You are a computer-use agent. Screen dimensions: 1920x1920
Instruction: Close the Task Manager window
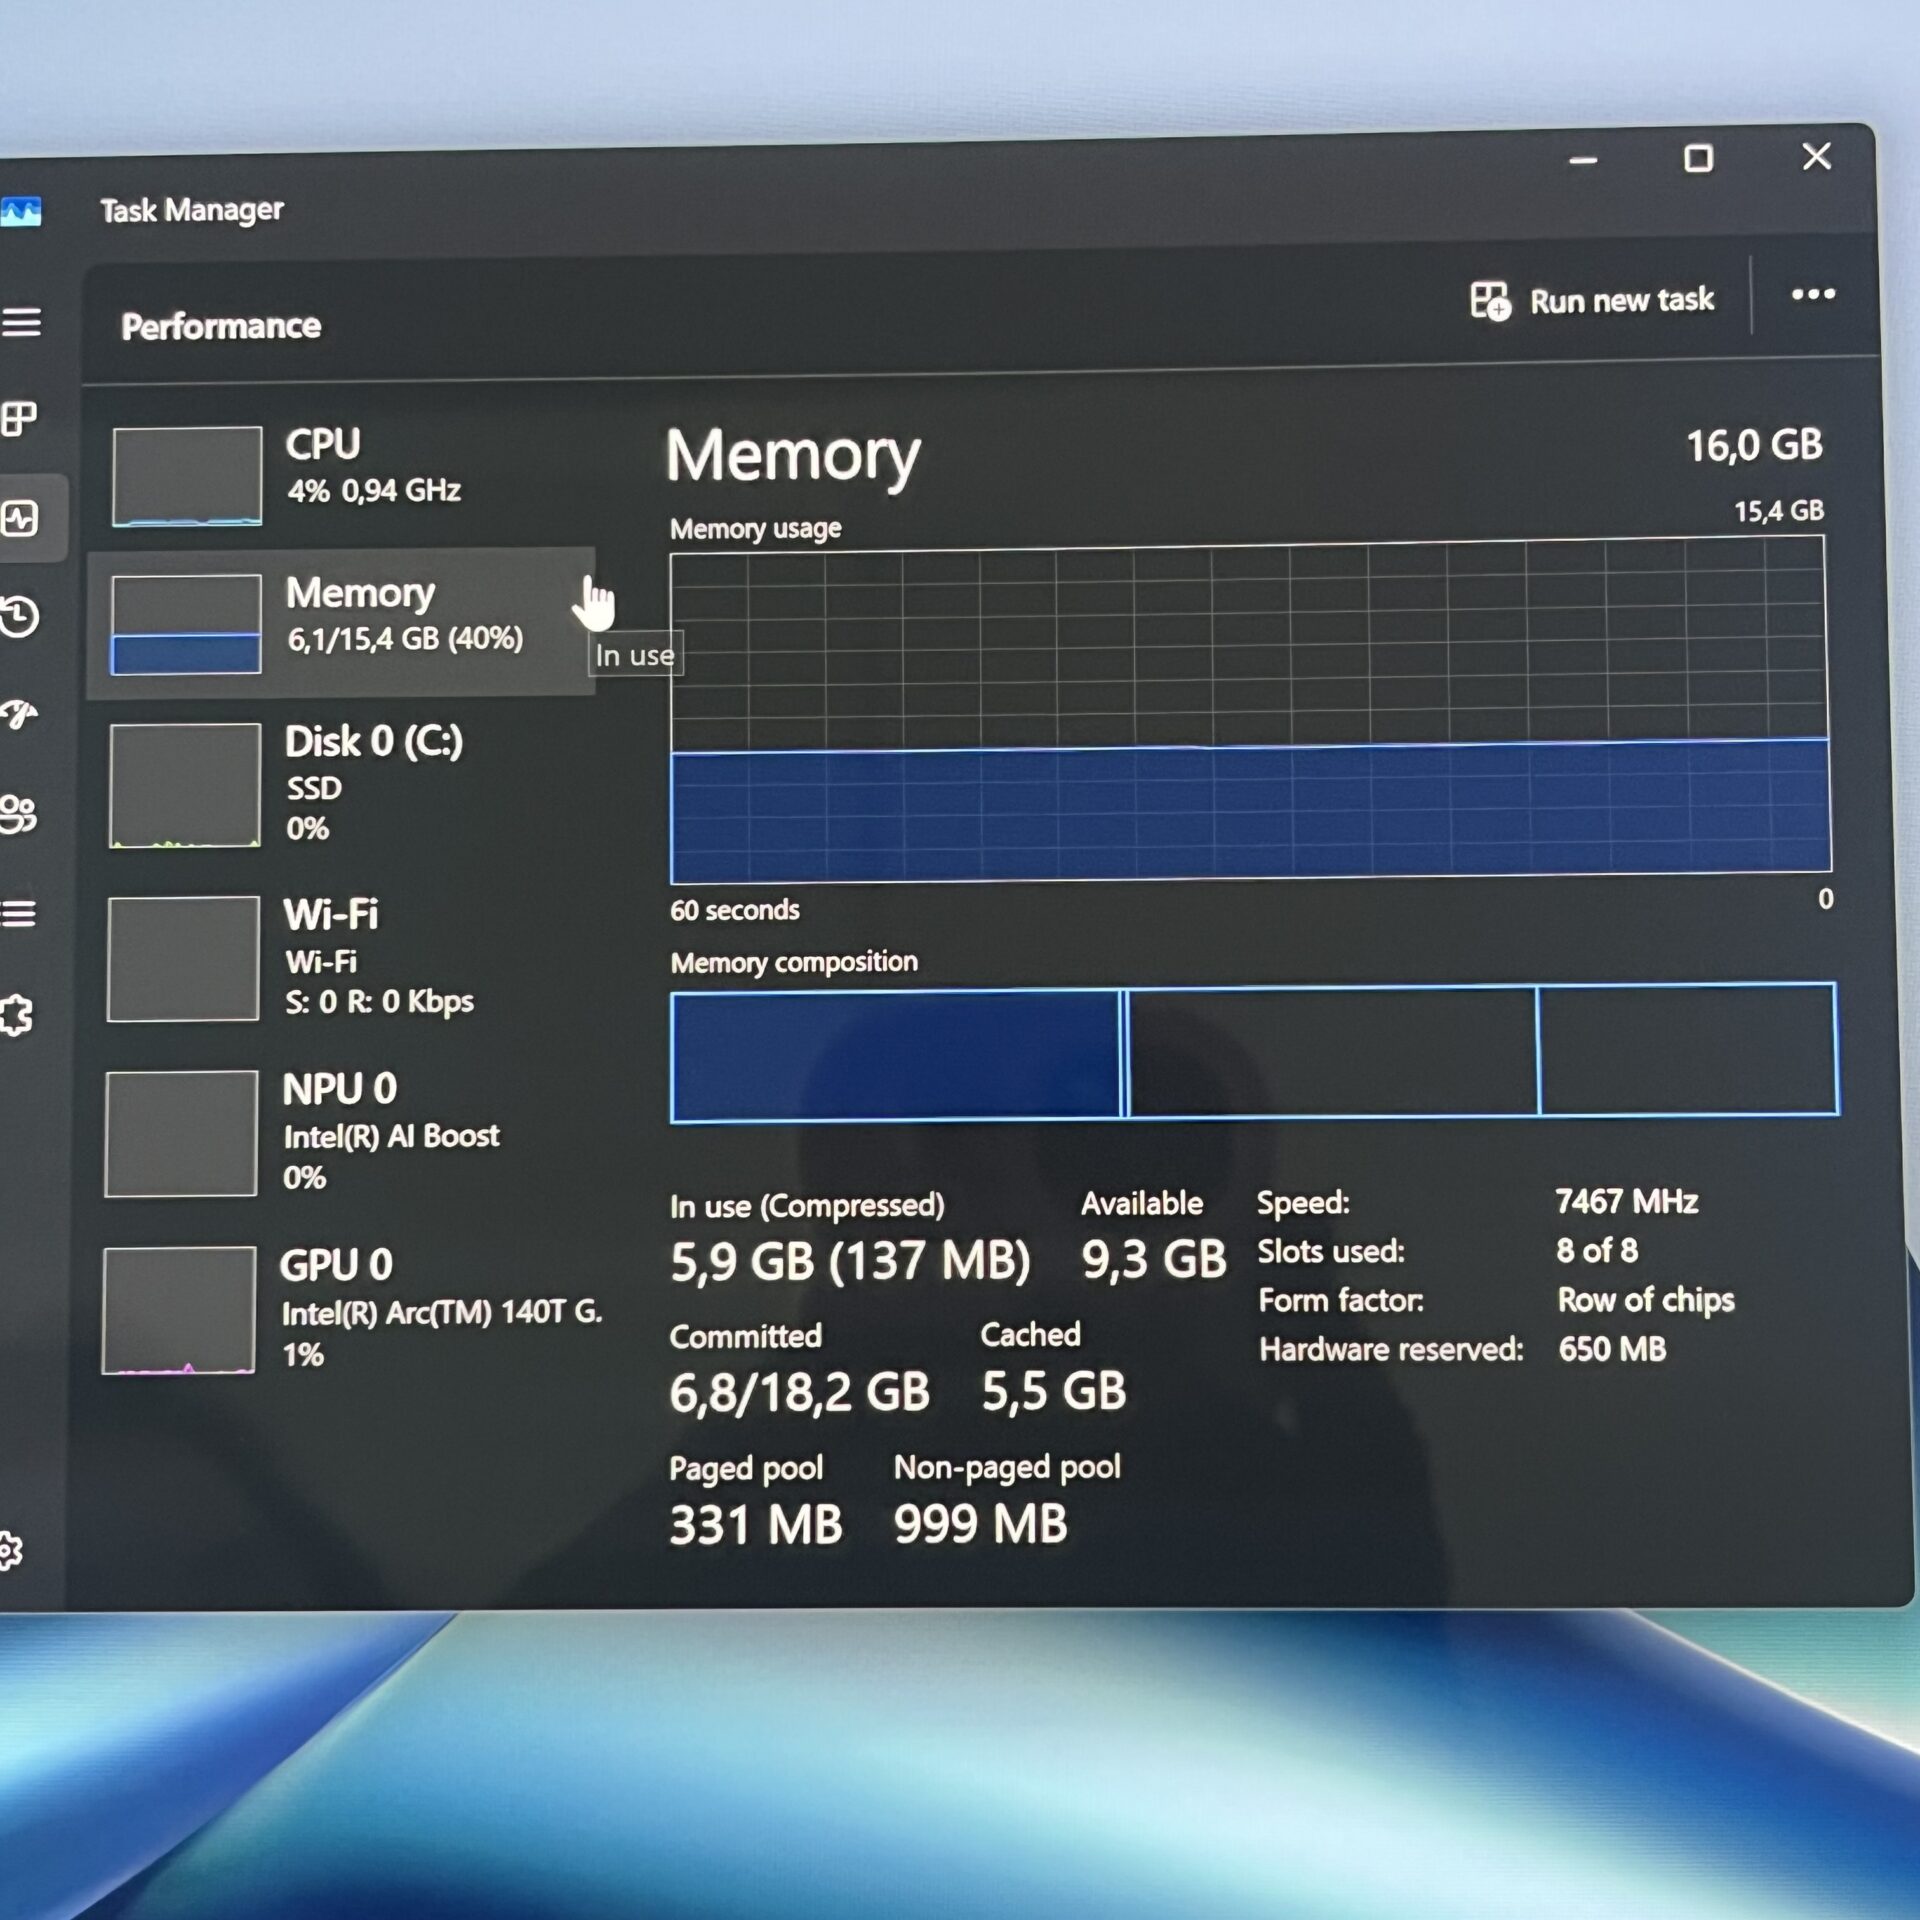[1816, 156]
